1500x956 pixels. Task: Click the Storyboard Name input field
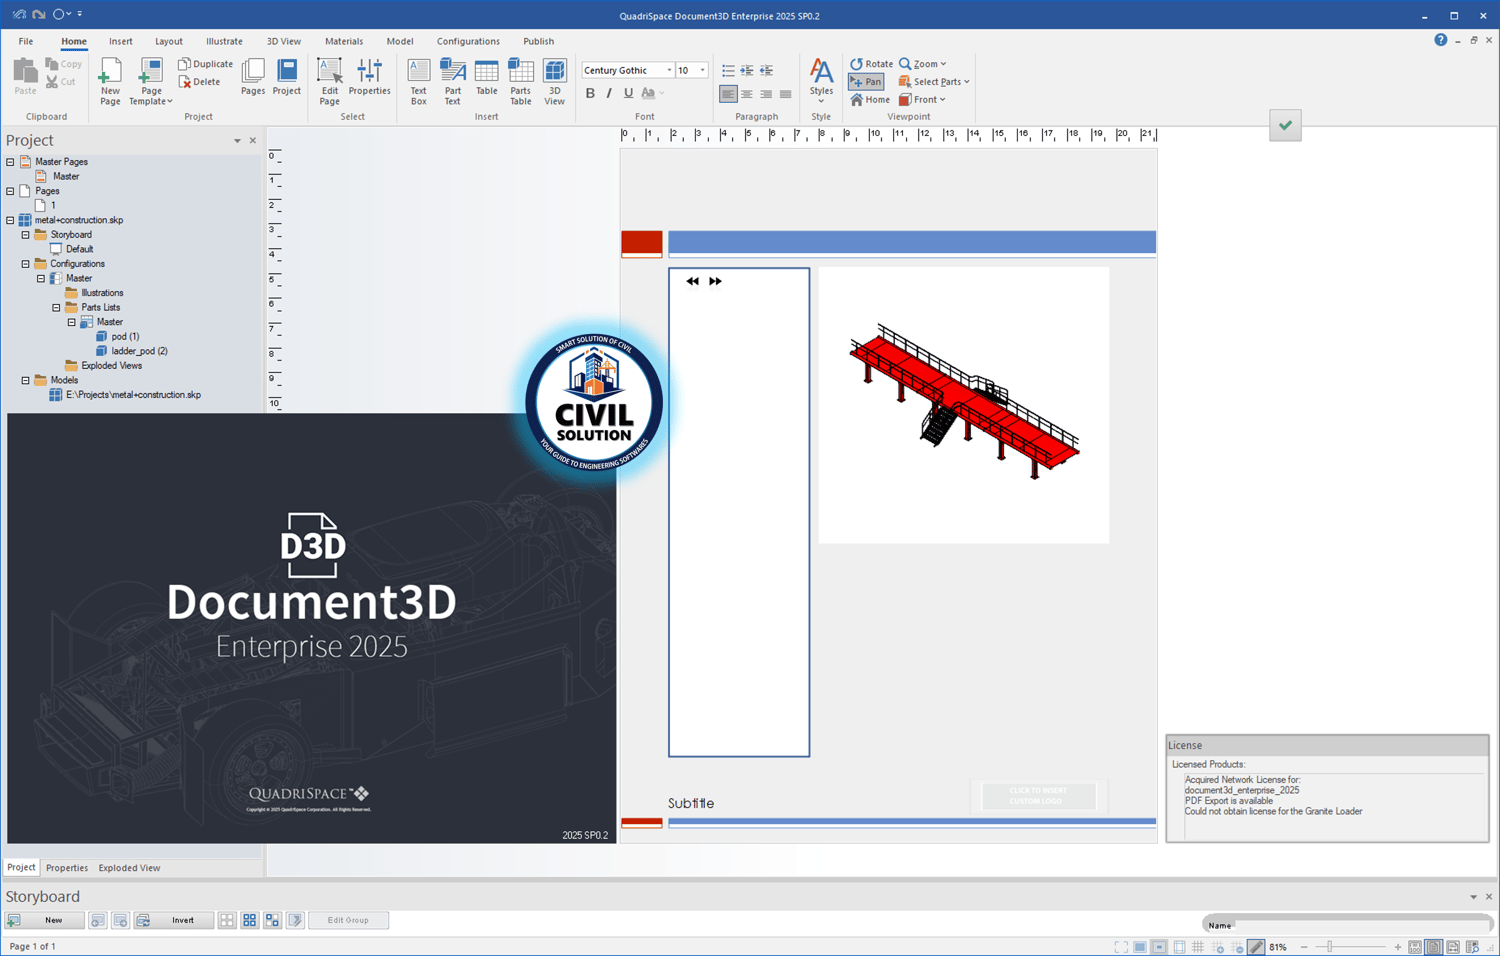[x=1363, y=925]
